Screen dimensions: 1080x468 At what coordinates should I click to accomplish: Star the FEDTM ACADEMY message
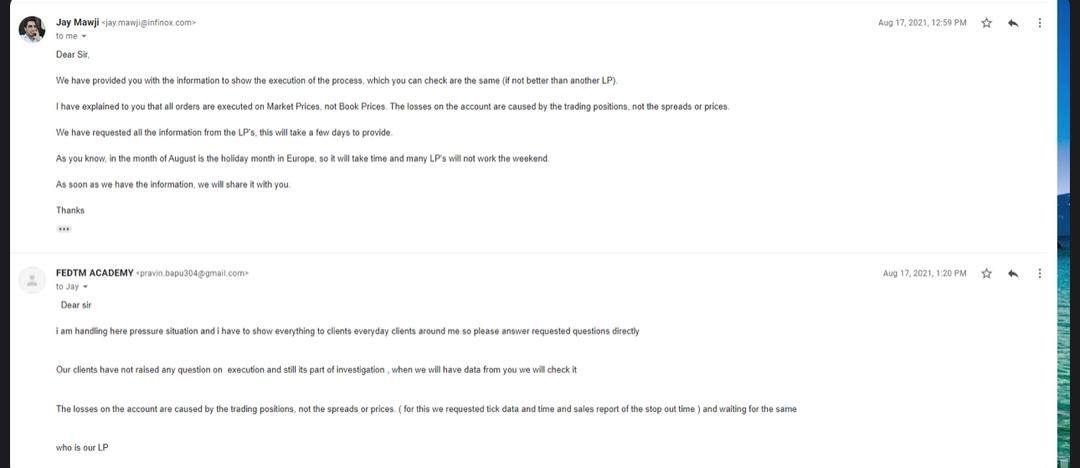(x=986, y=273)
